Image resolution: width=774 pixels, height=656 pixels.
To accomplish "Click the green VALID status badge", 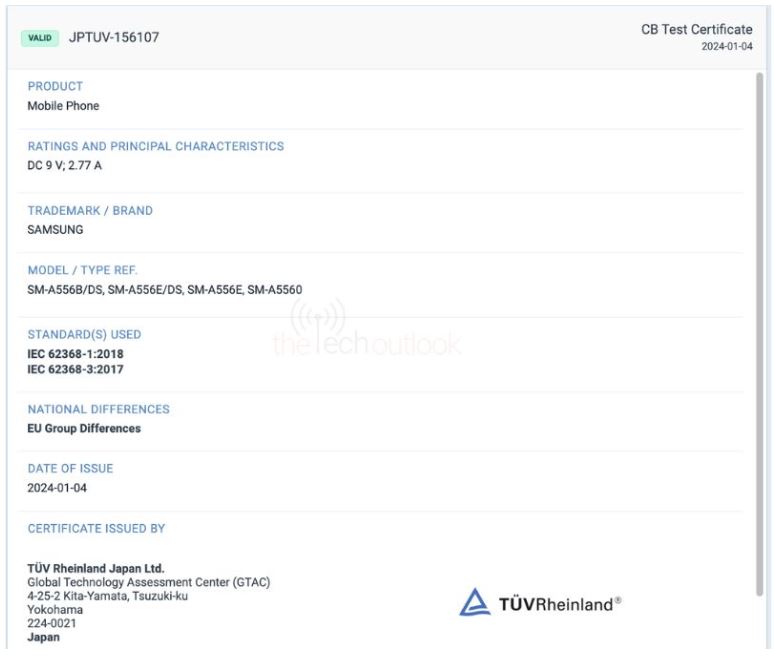I will [x=39, y=38].
